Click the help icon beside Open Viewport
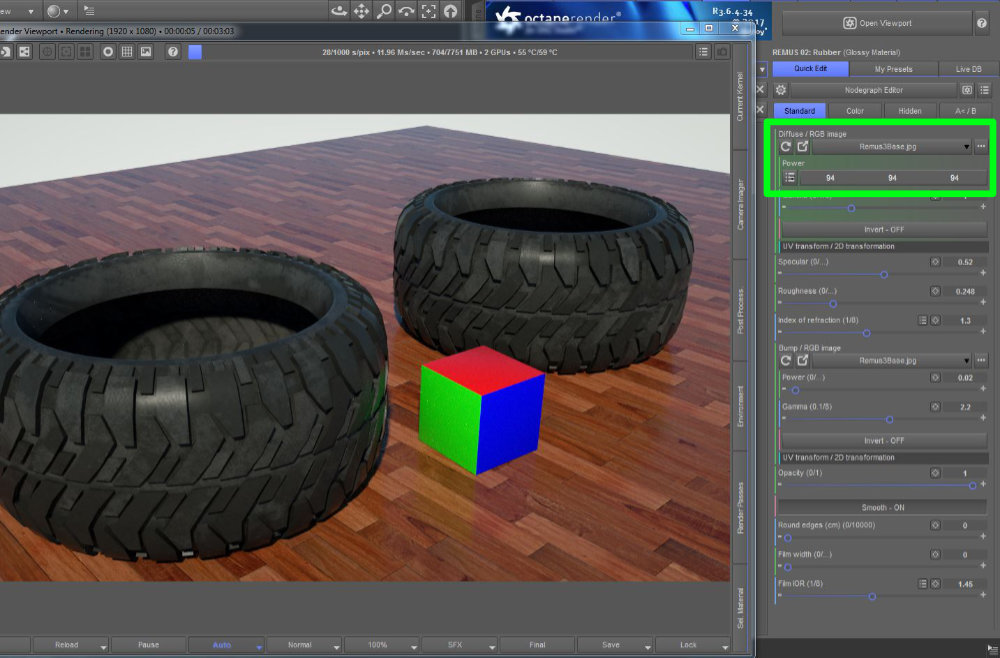Viewport: 1000px width, 658px height. tap(982, 23)
